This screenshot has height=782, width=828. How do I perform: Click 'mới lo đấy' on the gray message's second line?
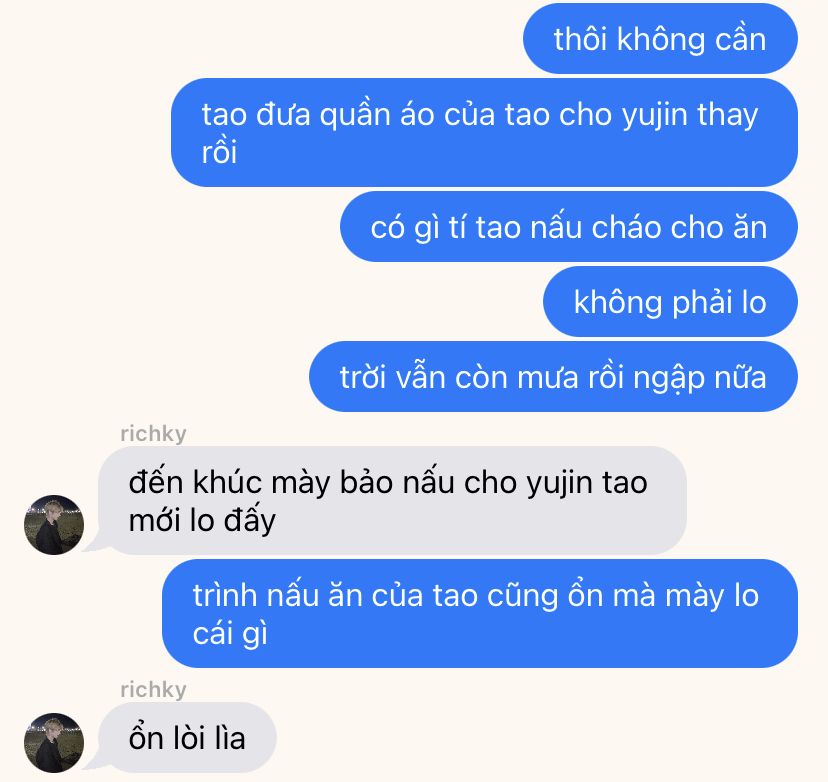coord(202,521)
